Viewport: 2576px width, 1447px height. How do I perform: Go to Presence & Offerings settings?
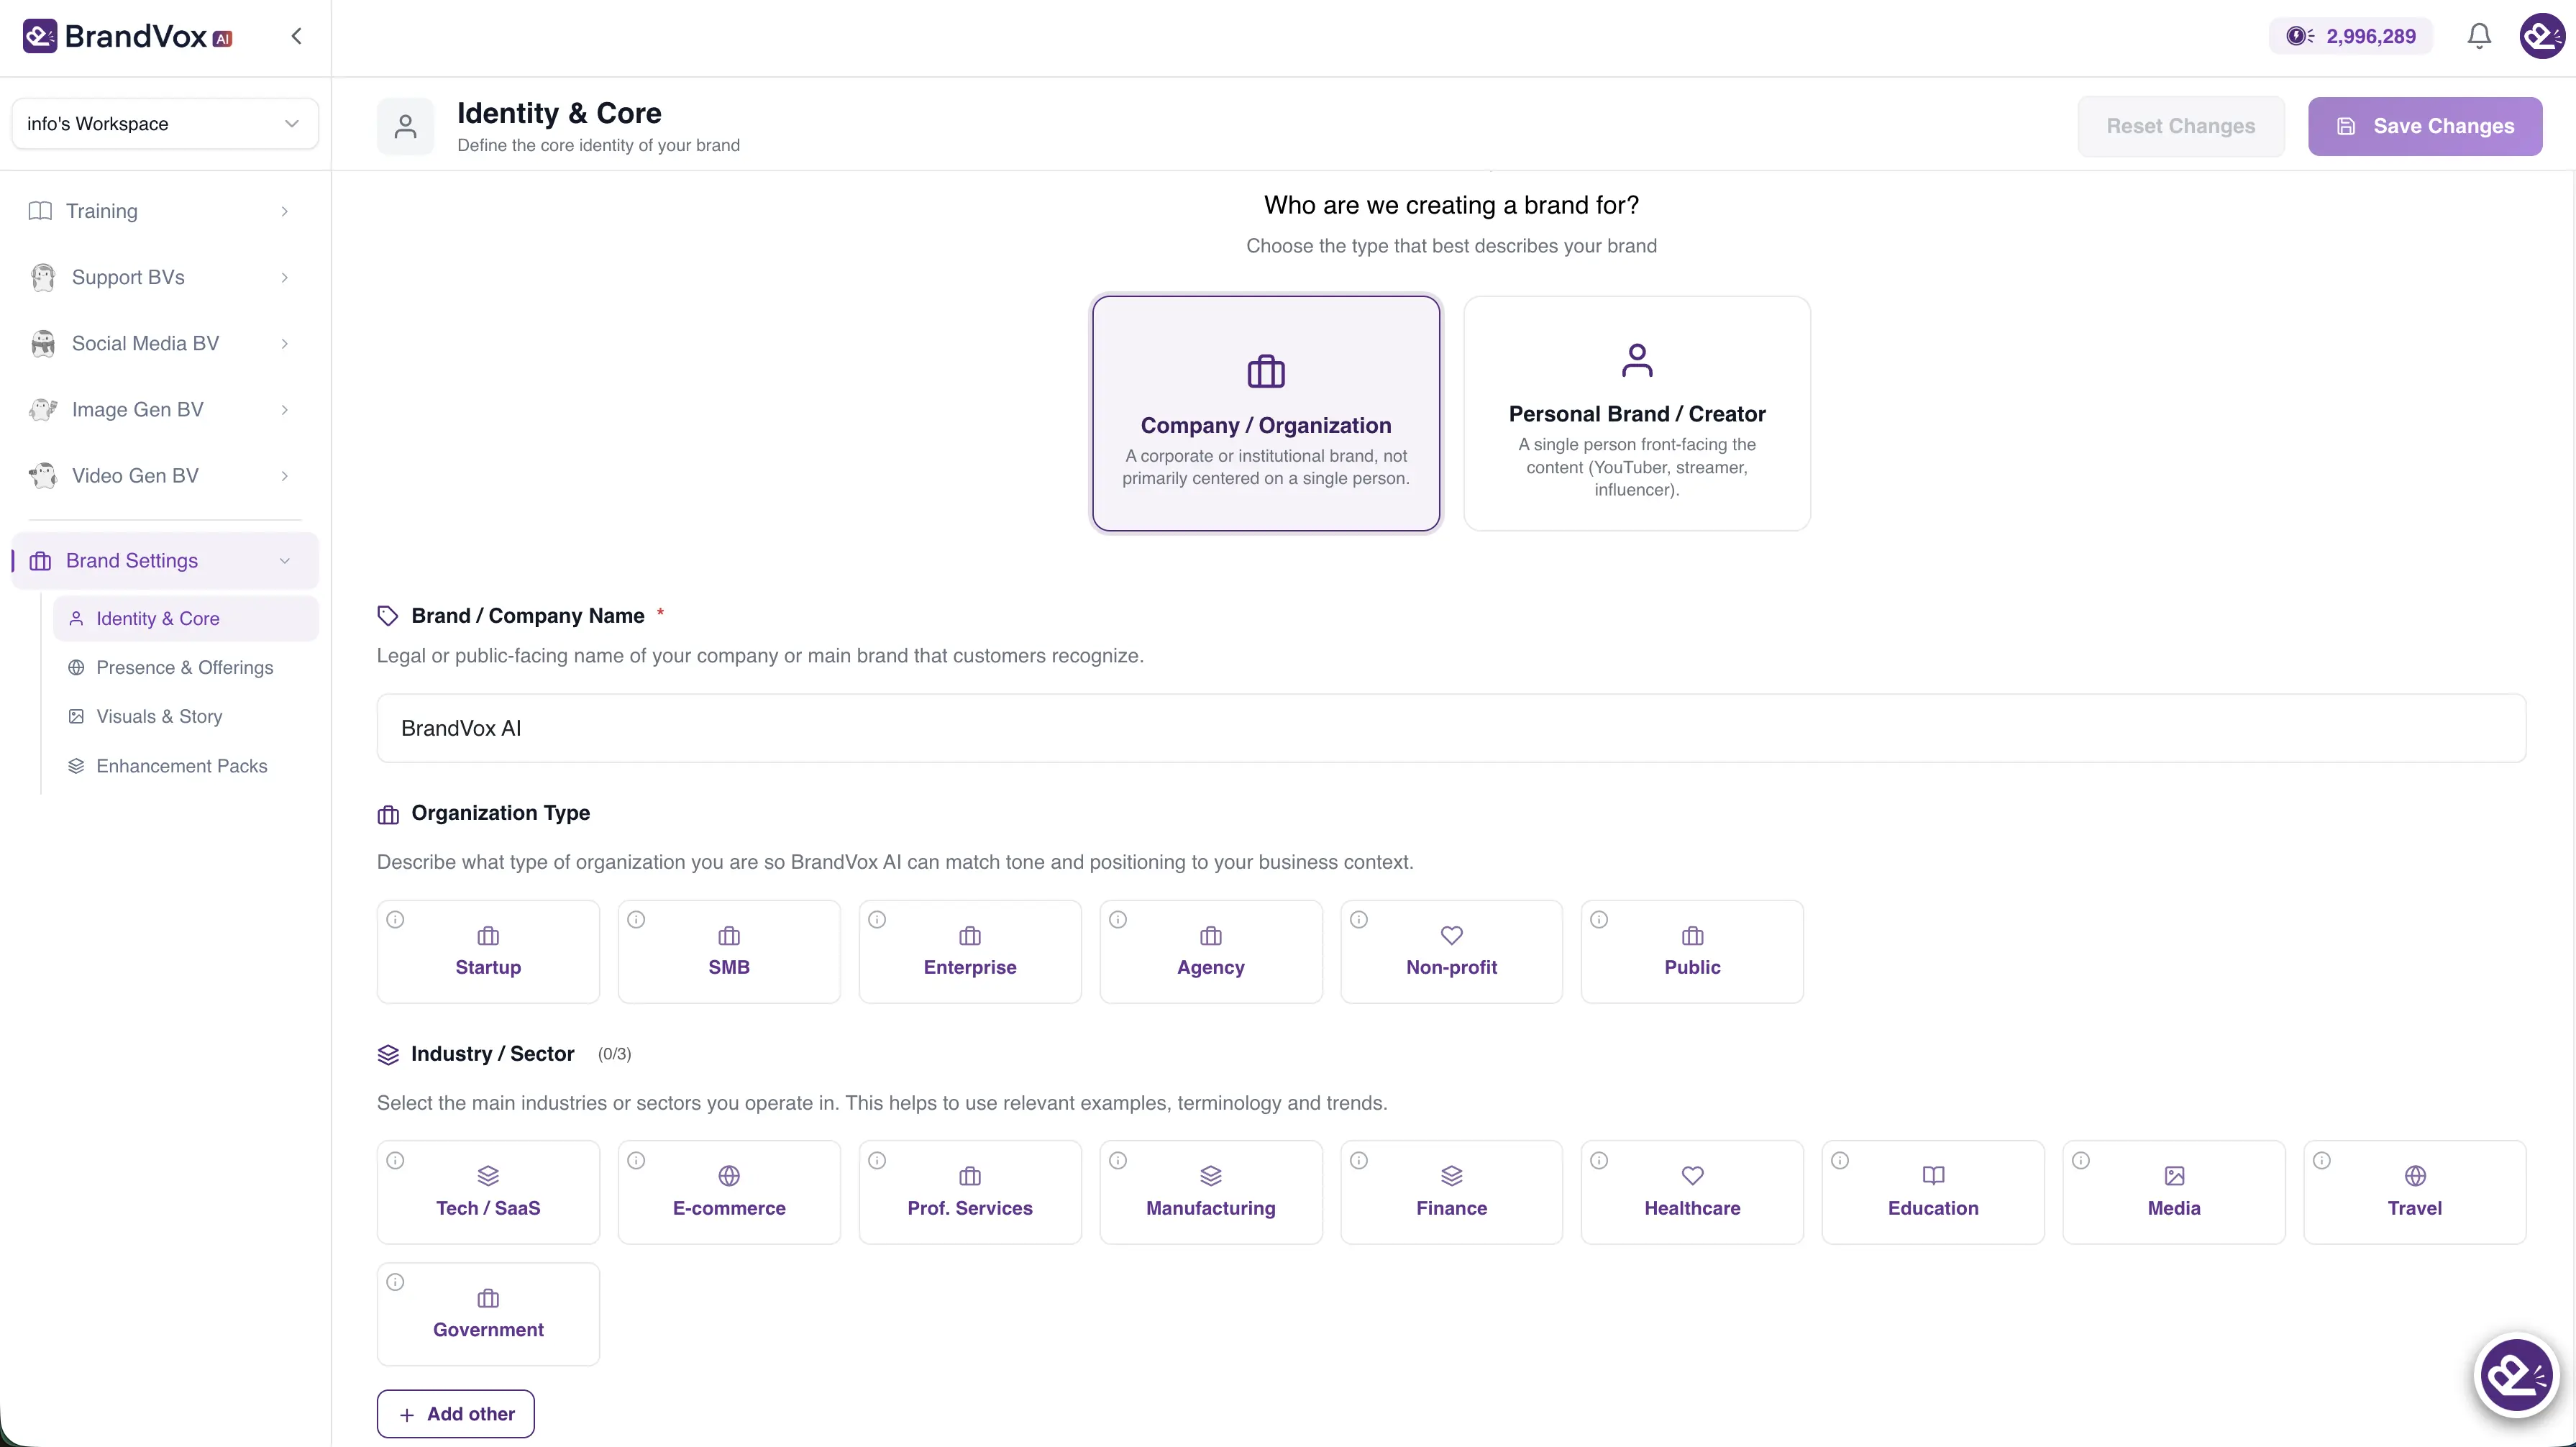[x=186, y=668]
